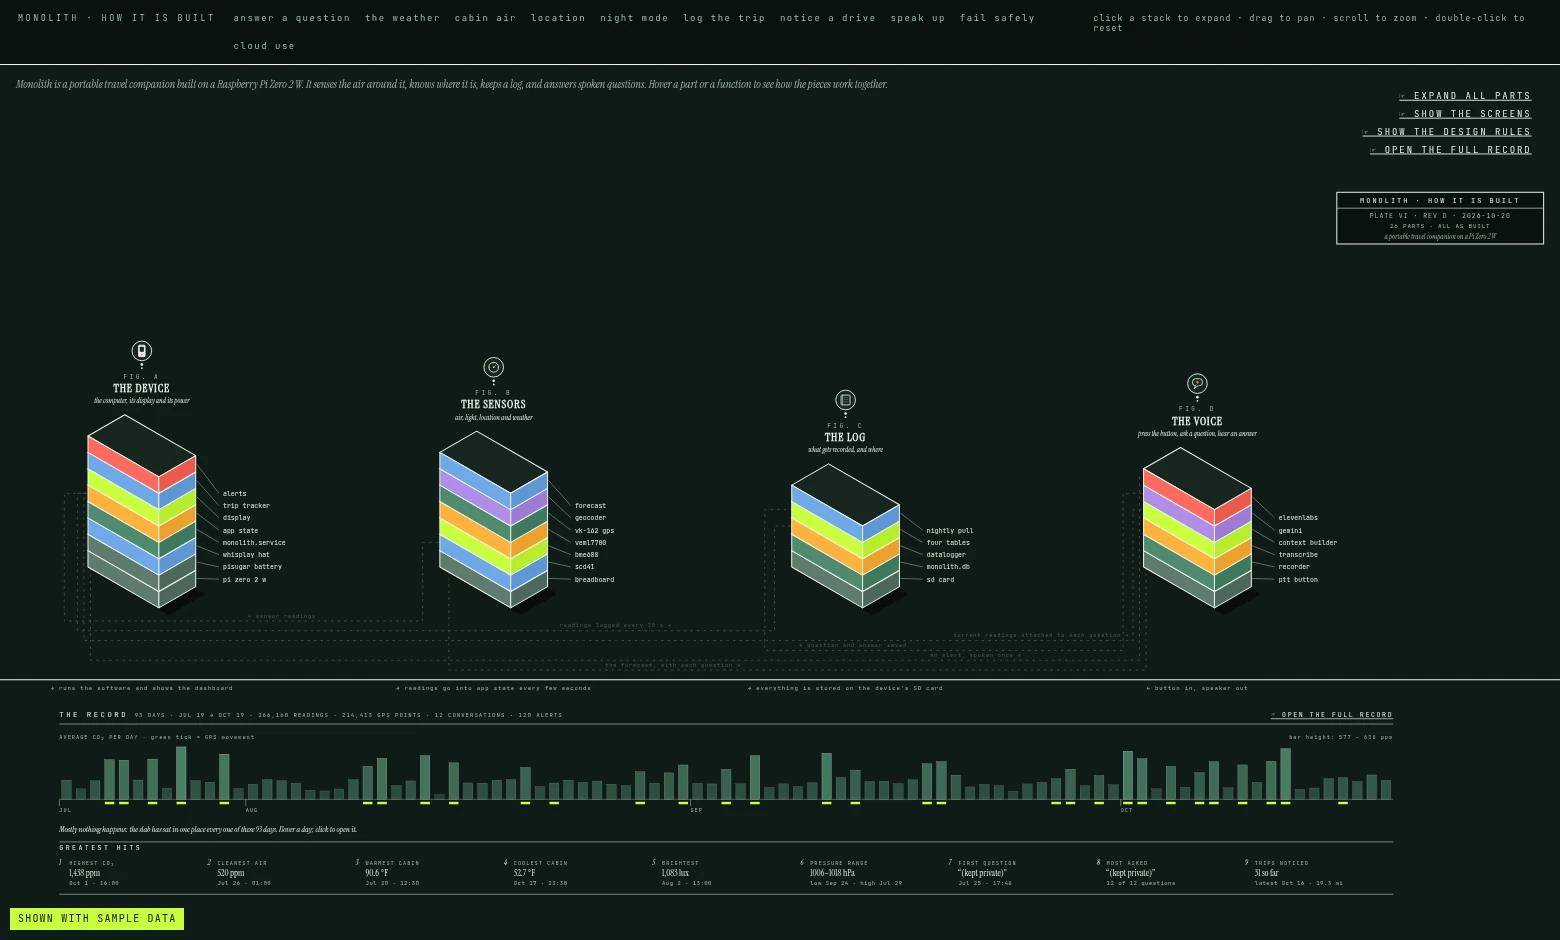Viewport: 1560px width, 940px height.
Task: Click the 'elevenlabs' label on The Voice
Action: (1298, 518)
